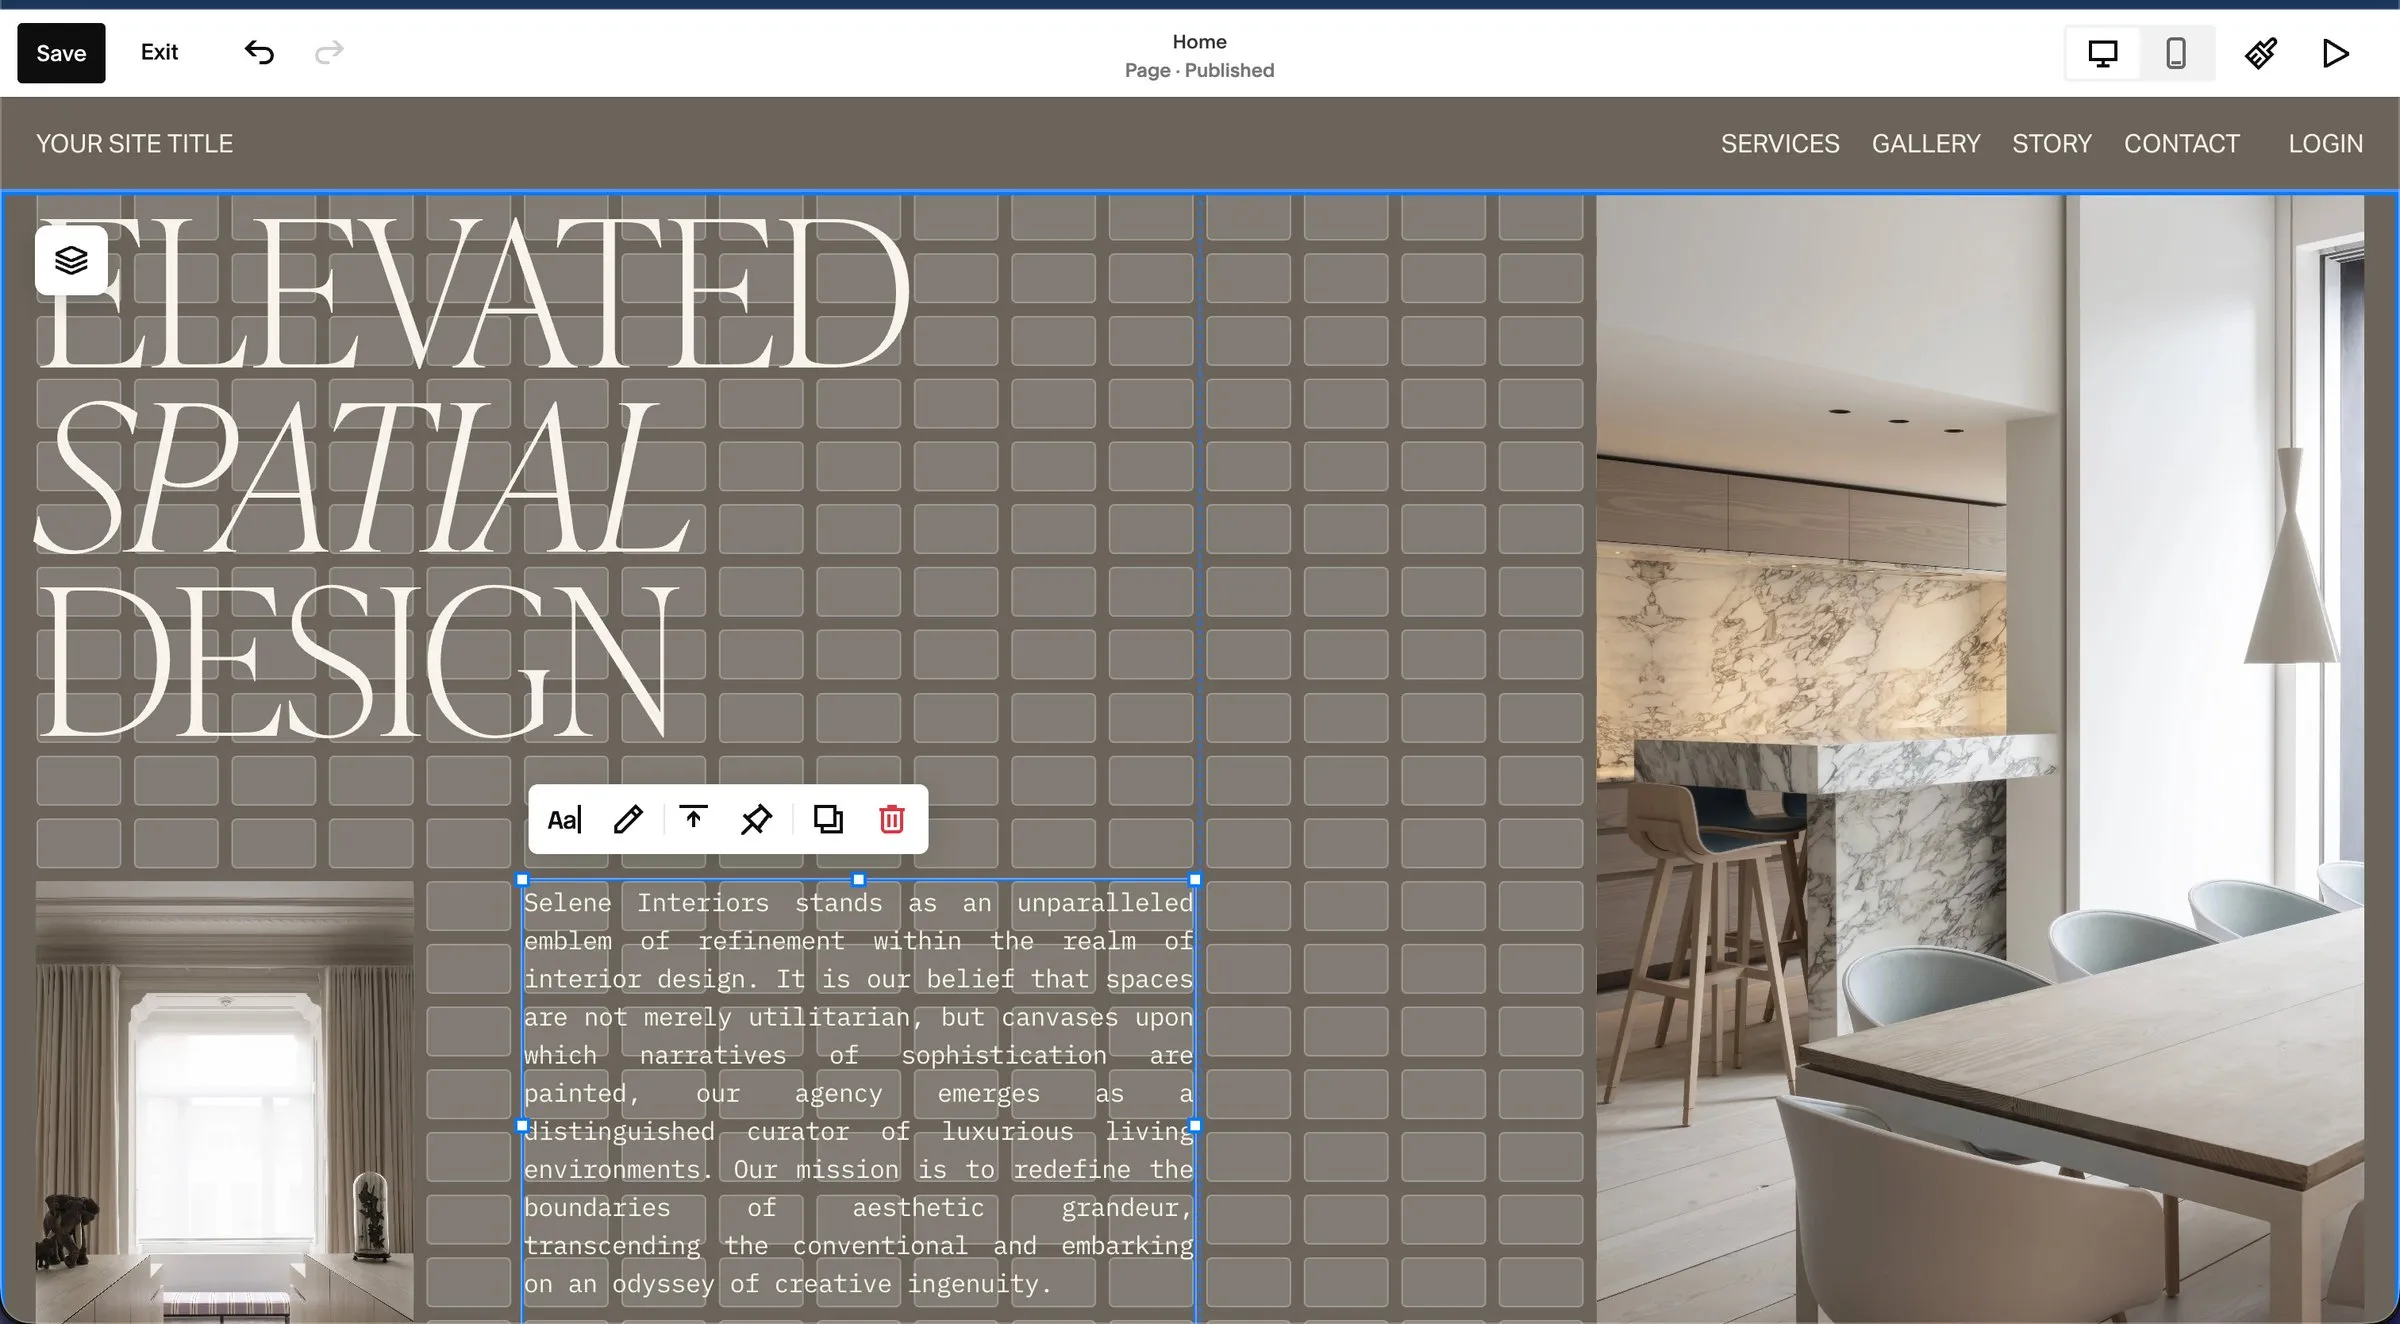Click the Page · Published status

1199,70
